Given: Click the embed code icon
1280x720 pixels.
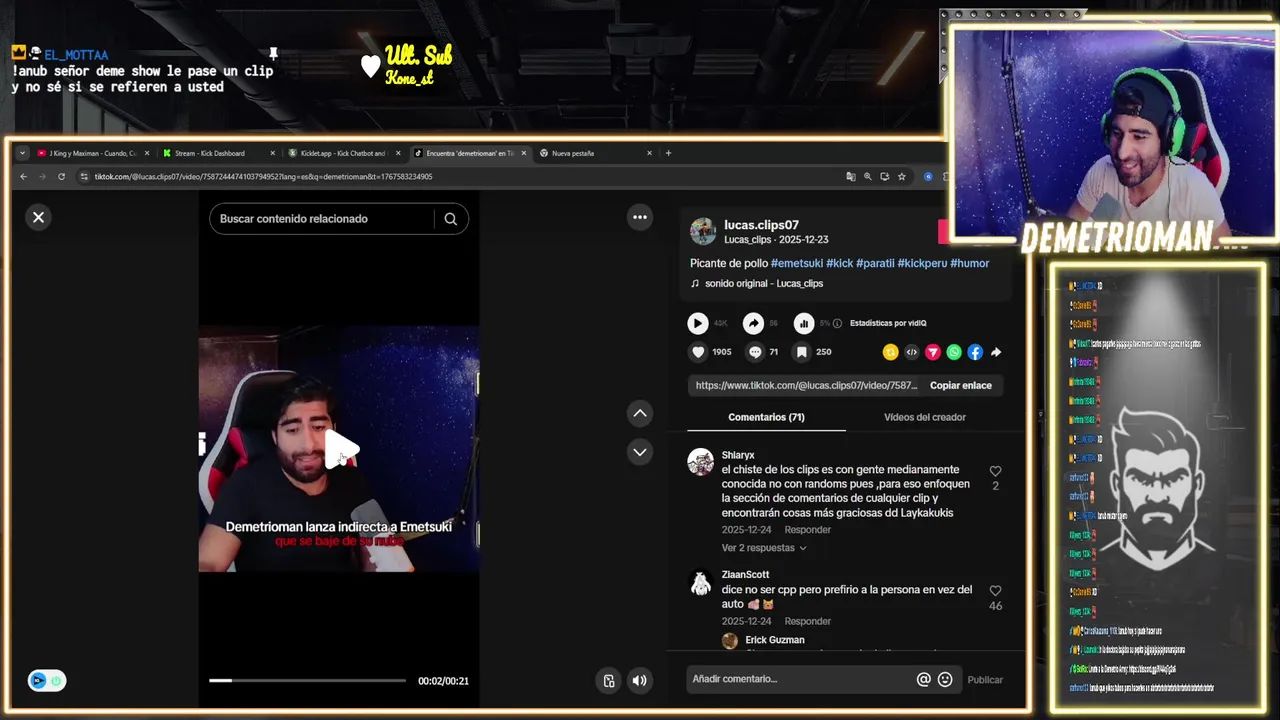Looking at the screenshot, I should tap(911, 352).
